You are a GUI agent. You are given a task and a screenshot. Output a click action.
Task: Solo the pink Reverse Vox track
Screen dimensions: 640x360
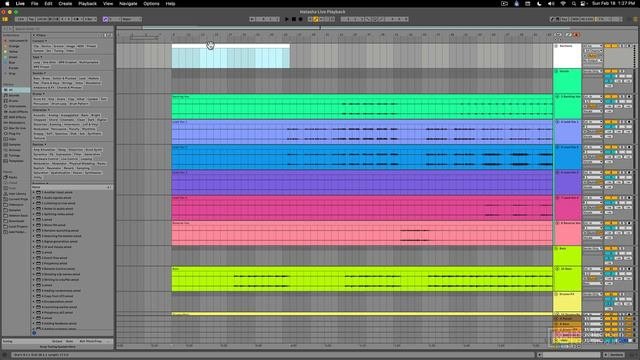coord(622,223)
